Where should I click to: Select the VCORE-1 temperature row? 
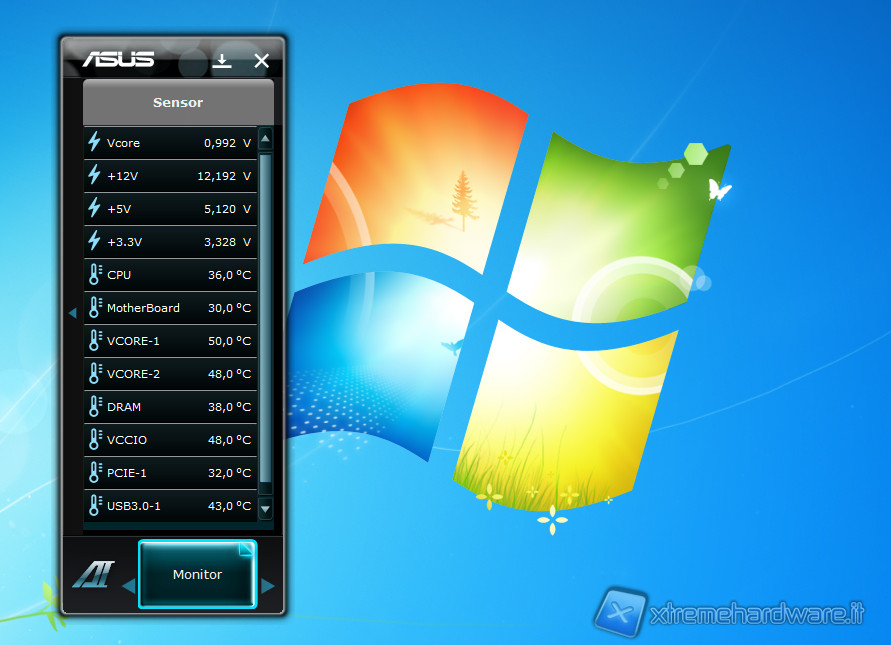(x=170, y=341)
